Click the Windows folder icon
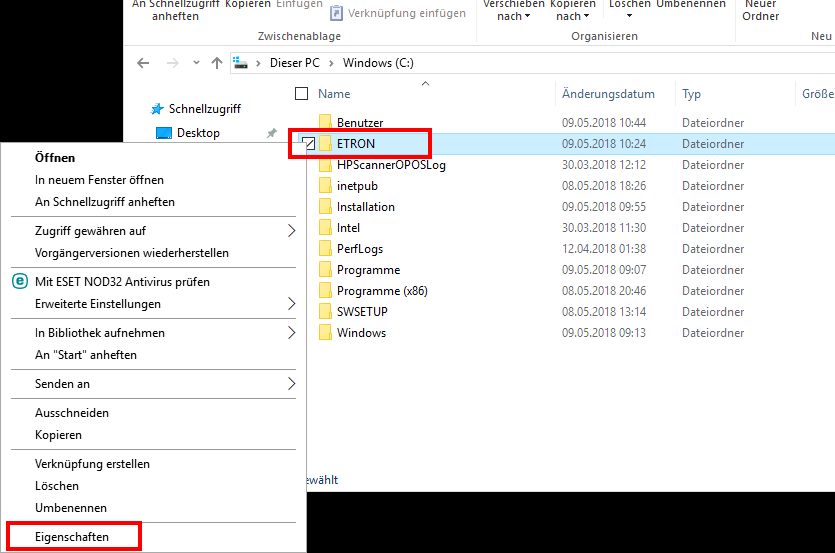835x553 pixels. click(x=324, y=333)
